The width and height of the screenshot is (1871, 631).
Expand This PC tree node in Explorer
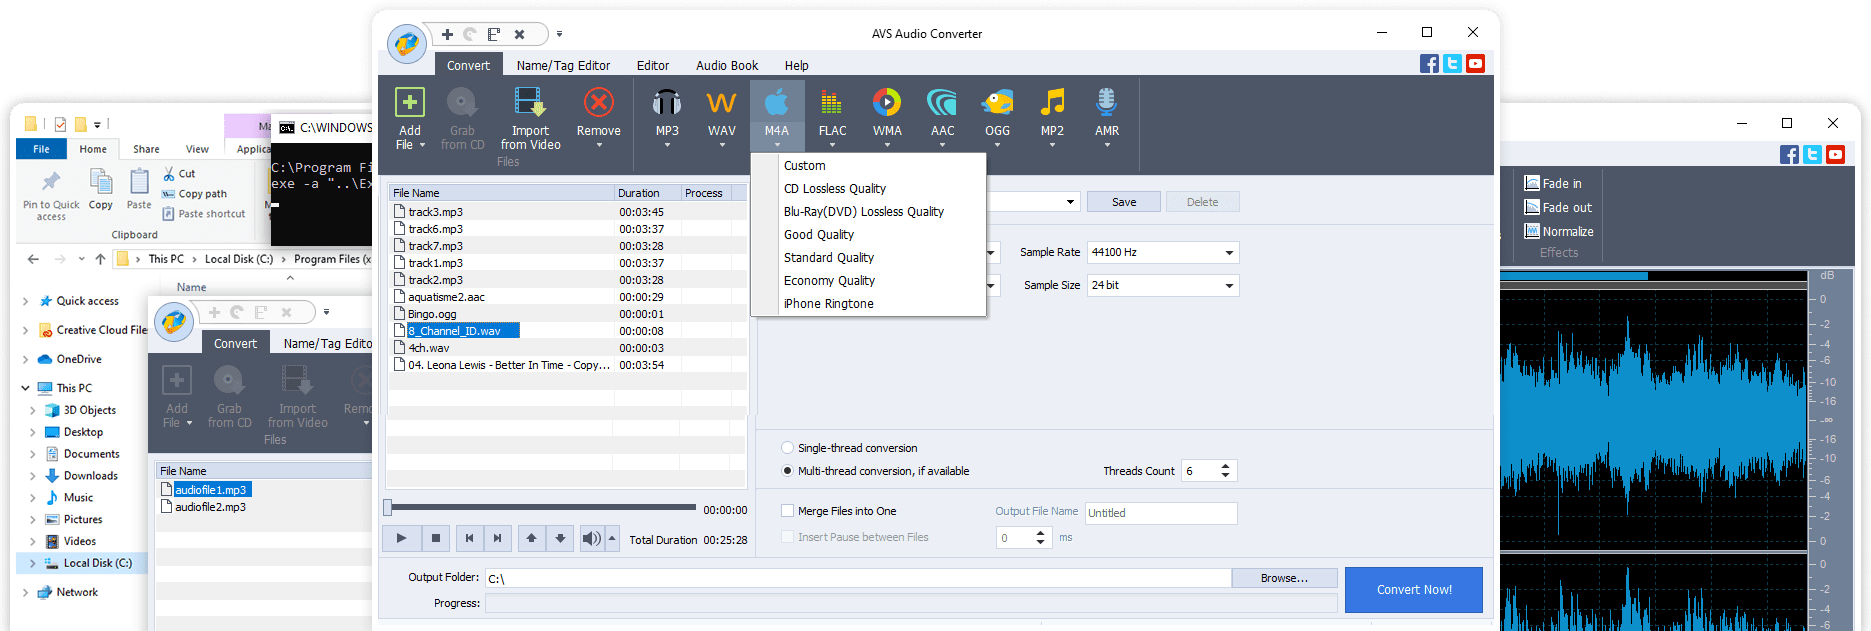pos(25,388)
